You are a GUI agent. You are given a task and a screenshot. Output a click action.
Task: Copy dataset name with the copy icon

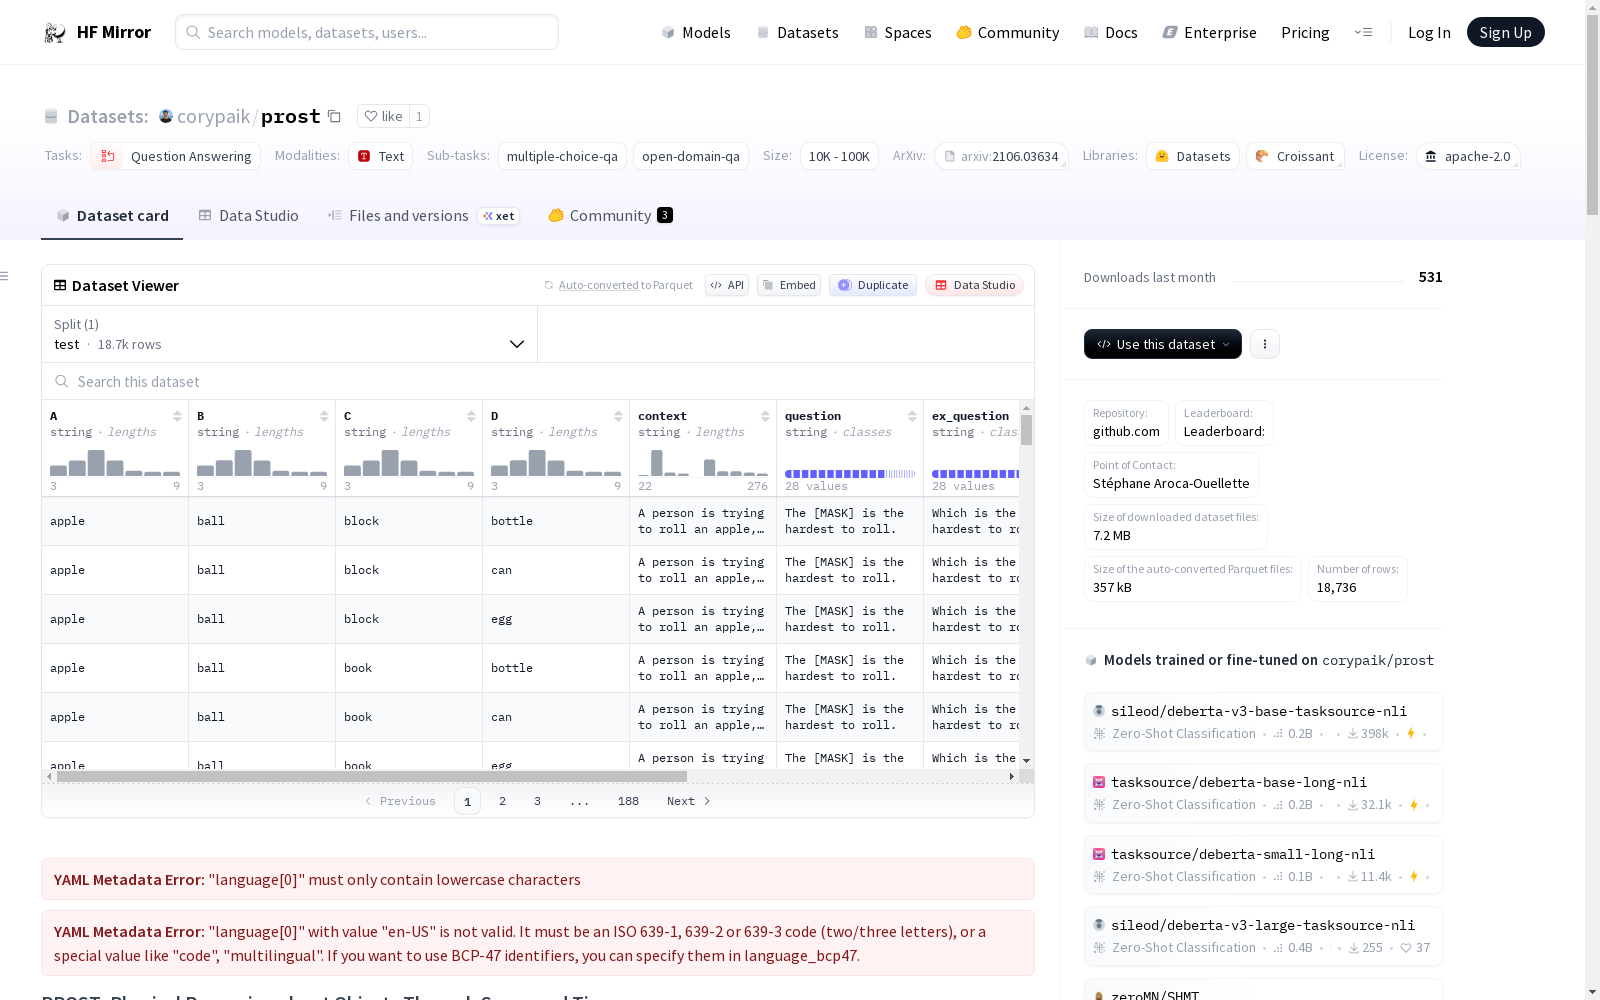coord(335,117)
